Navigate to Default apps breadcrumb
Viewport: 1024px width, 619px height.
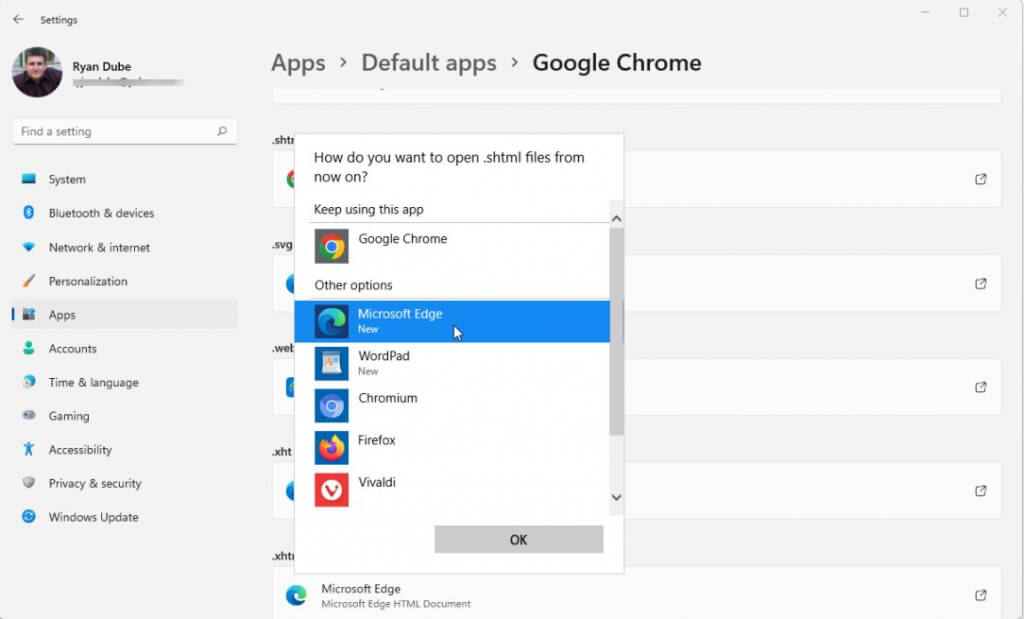pyautogui.click(x=428, y=63)
